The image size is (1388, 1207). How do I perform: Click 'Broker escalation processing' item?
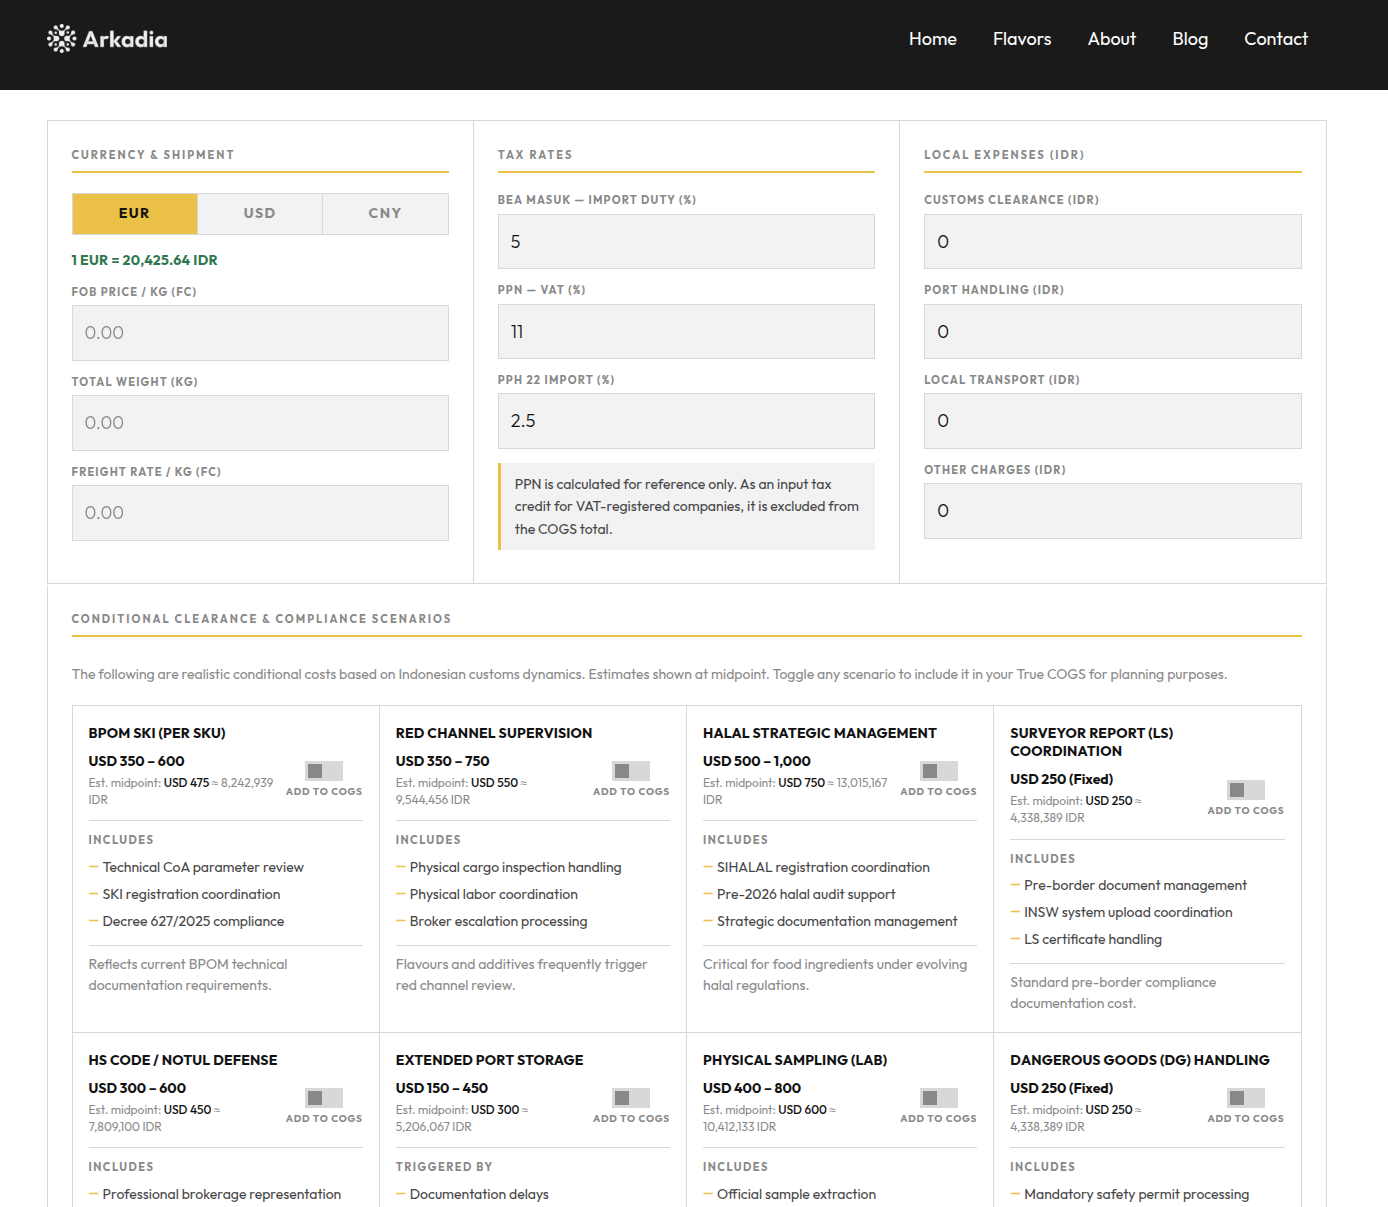(x=498, y=921)
